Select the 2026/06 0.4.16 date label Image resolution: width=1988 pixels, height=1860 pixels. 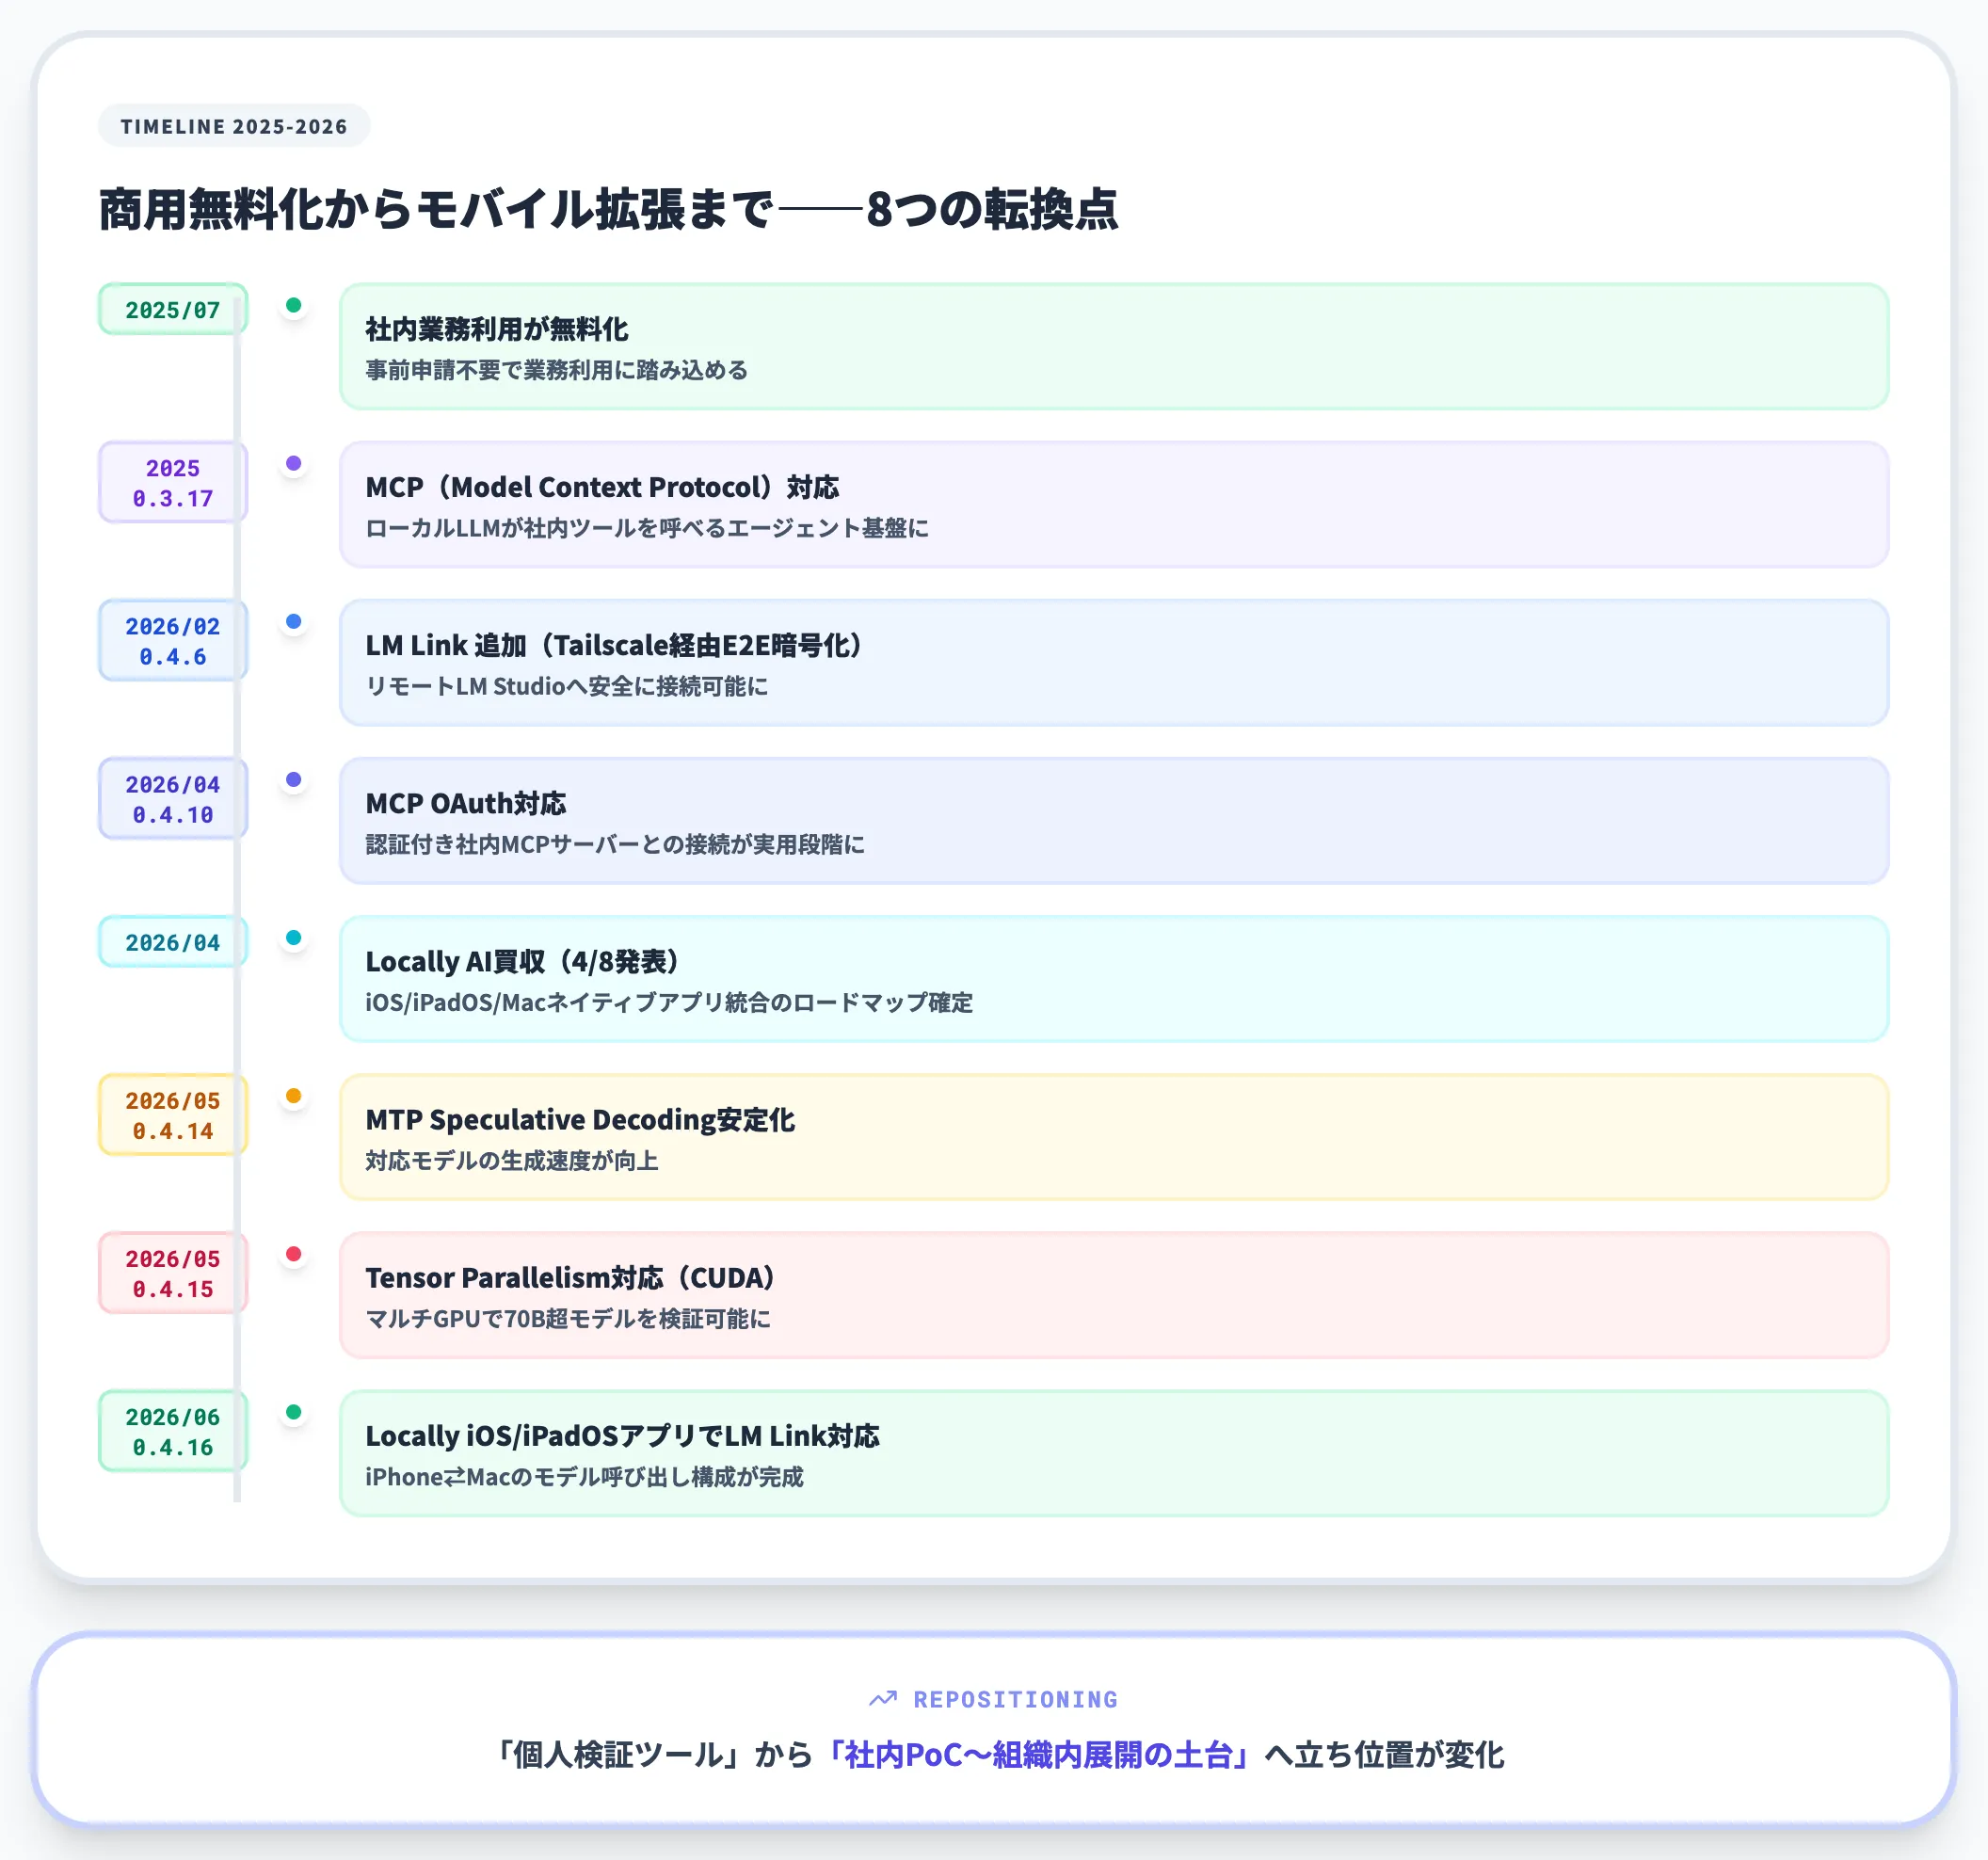(x=172, y=1431)
